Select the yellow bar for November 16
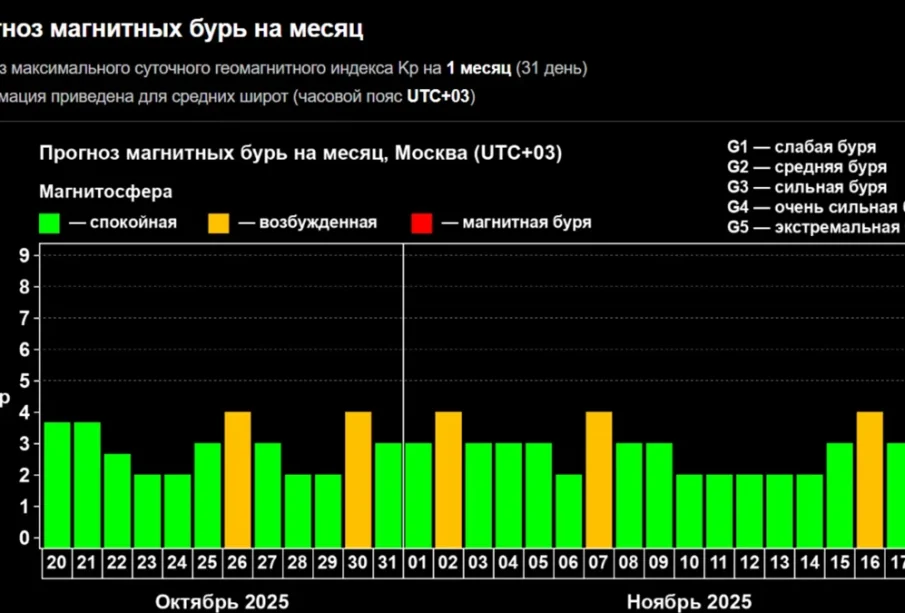905x613 pixels. [x=870, y=478]
